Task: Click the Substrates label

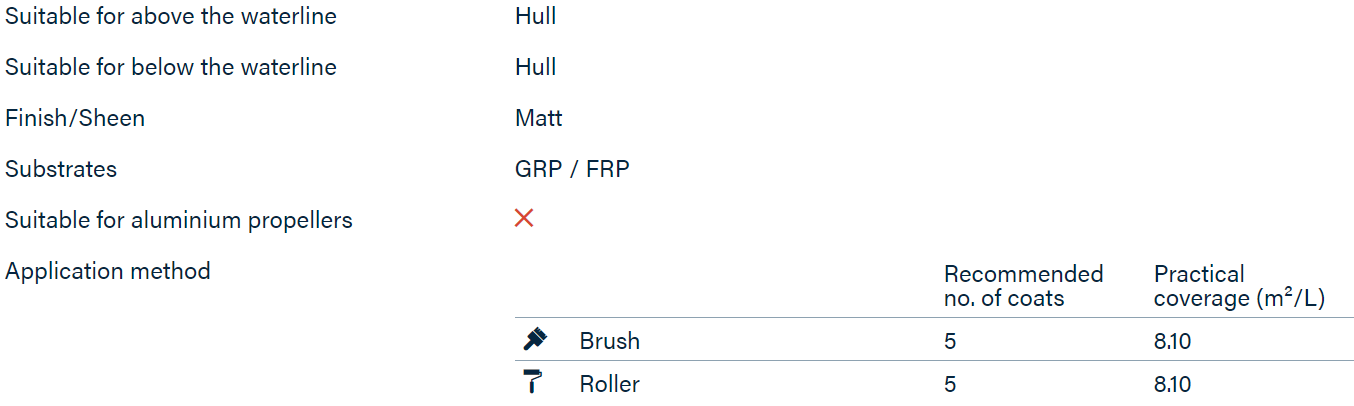Action: click(61, 169)
